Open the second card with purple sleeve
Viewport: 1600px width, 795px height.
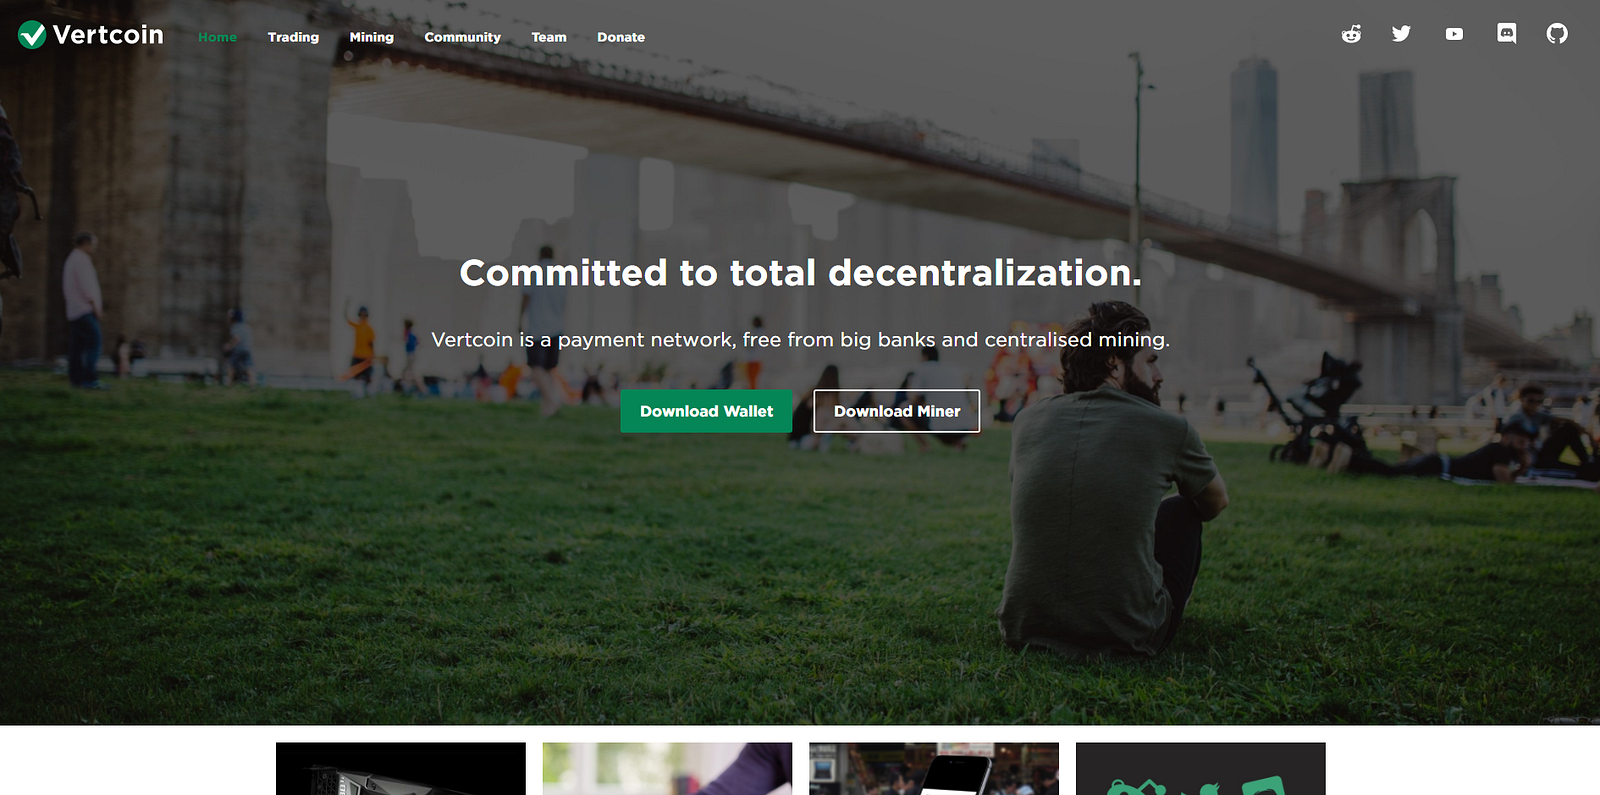click(x=667, y=768)
